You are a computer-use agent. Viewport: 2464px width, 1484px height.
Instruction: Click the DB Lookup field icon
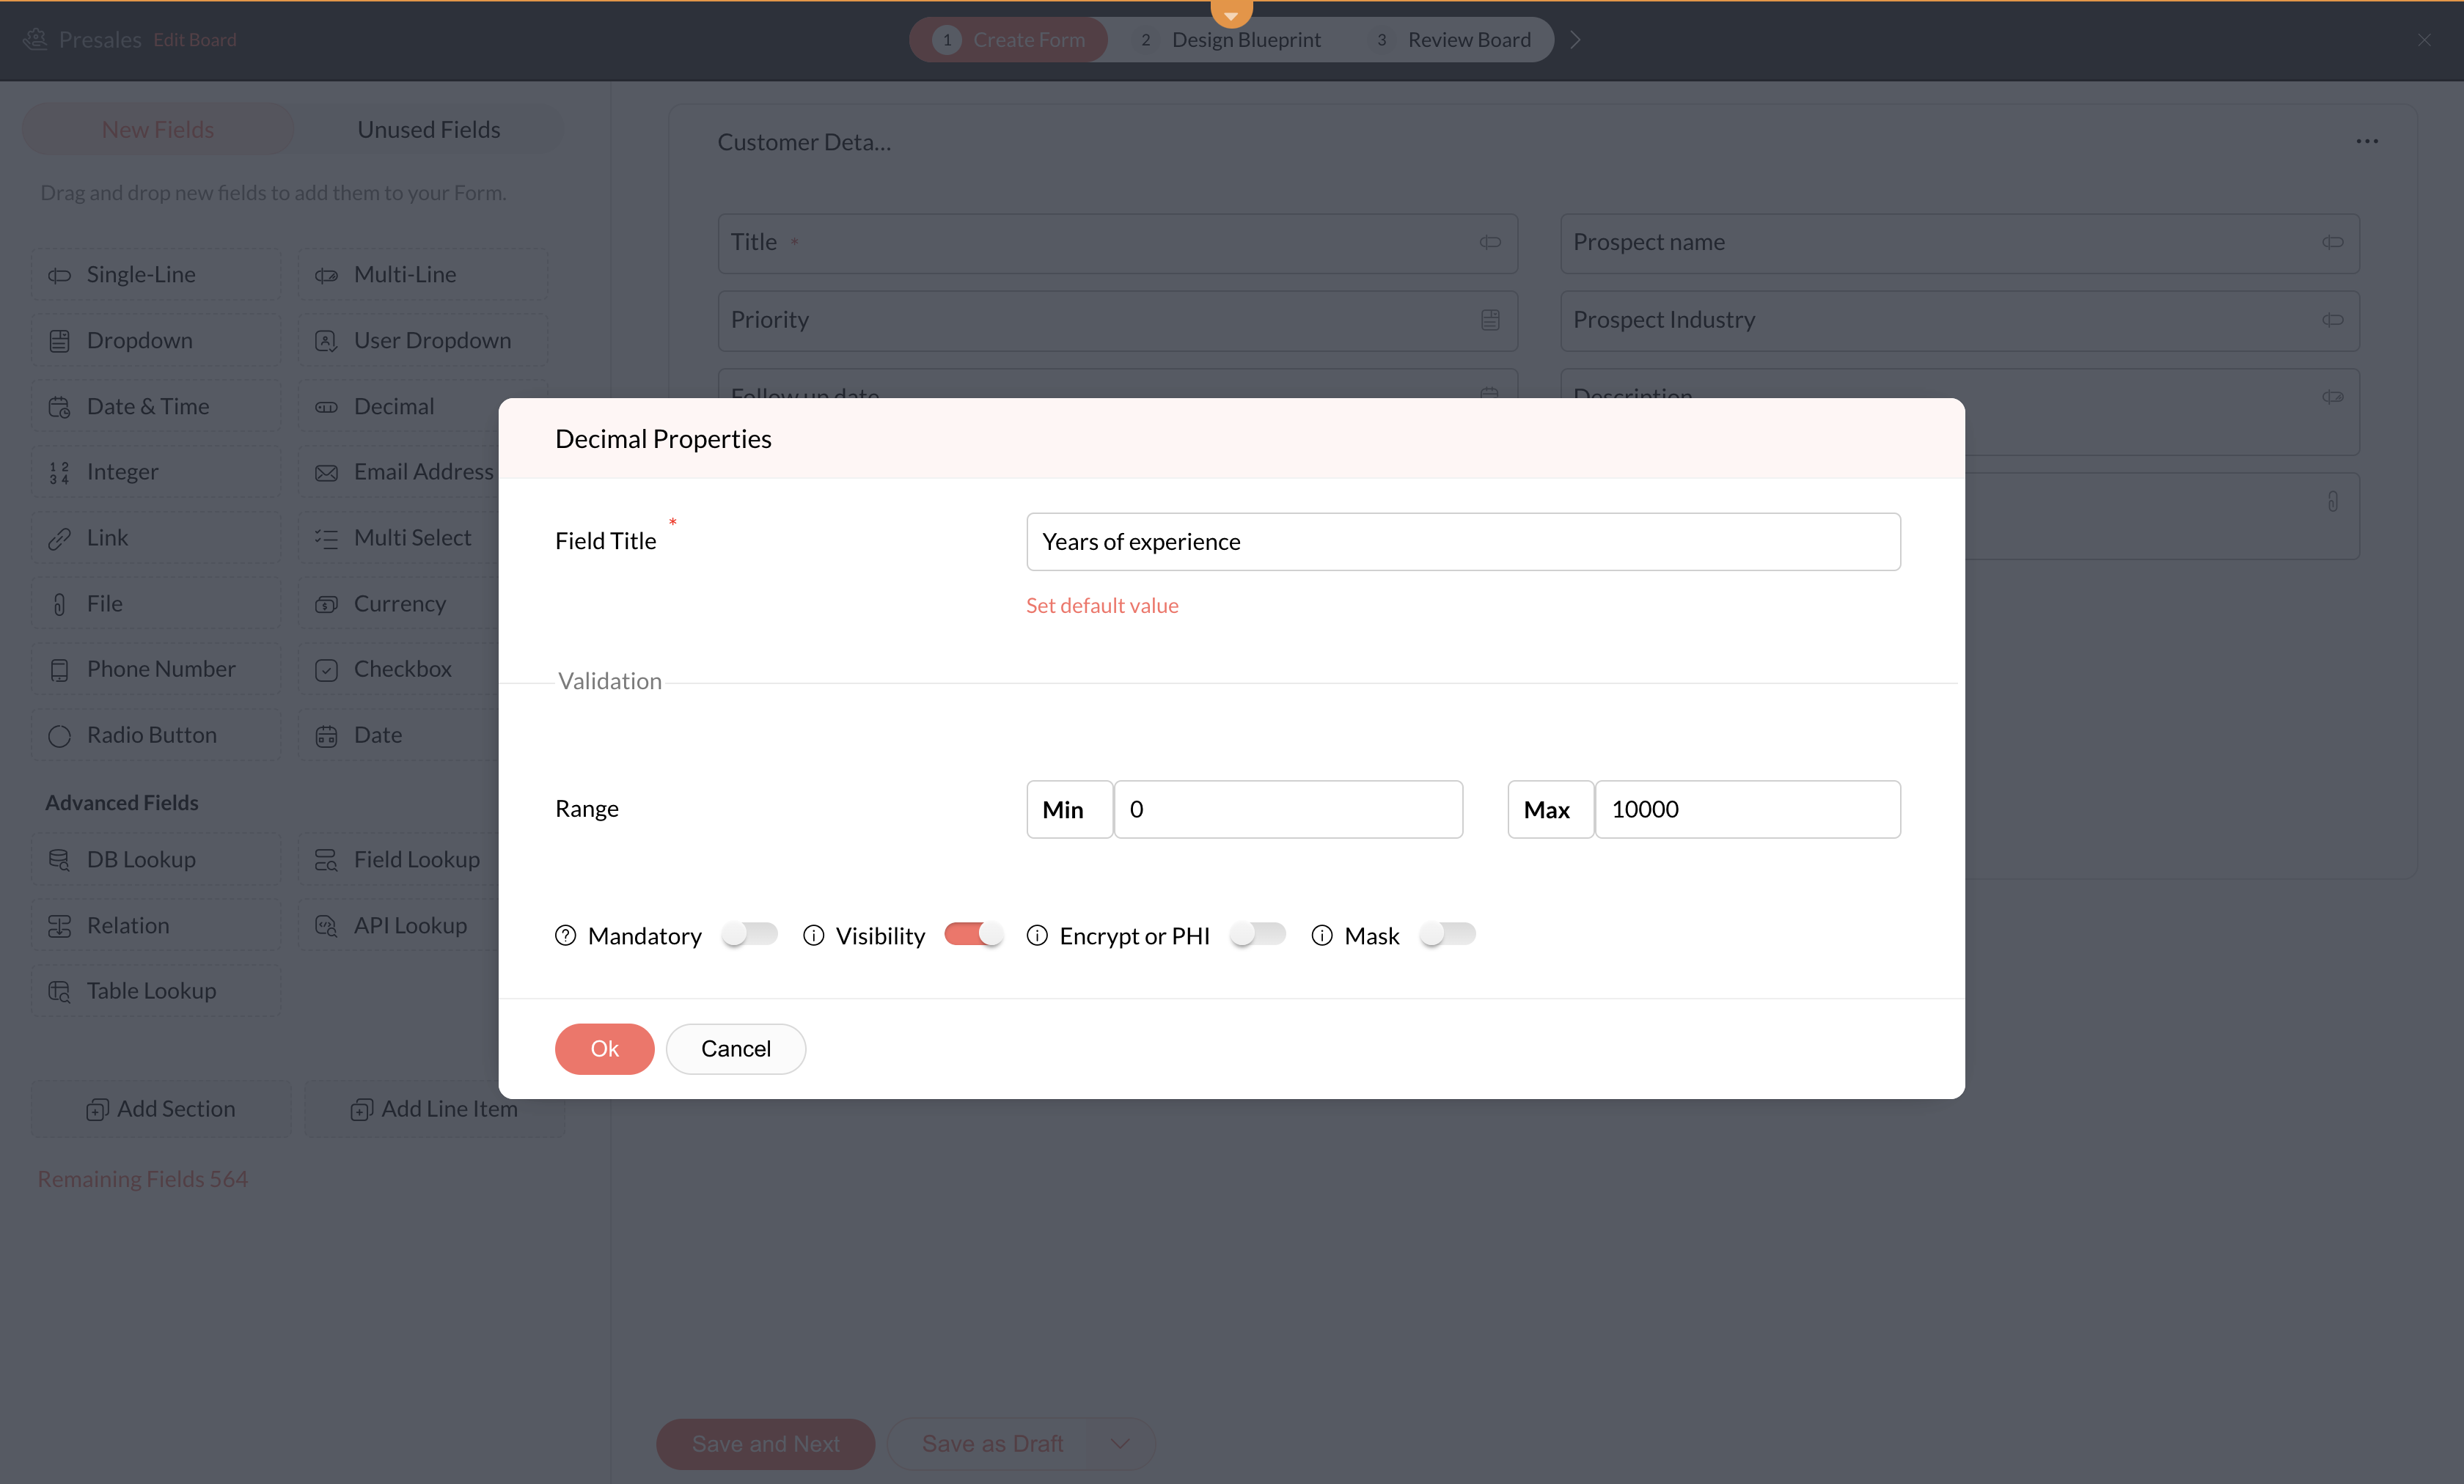(59, 860)
